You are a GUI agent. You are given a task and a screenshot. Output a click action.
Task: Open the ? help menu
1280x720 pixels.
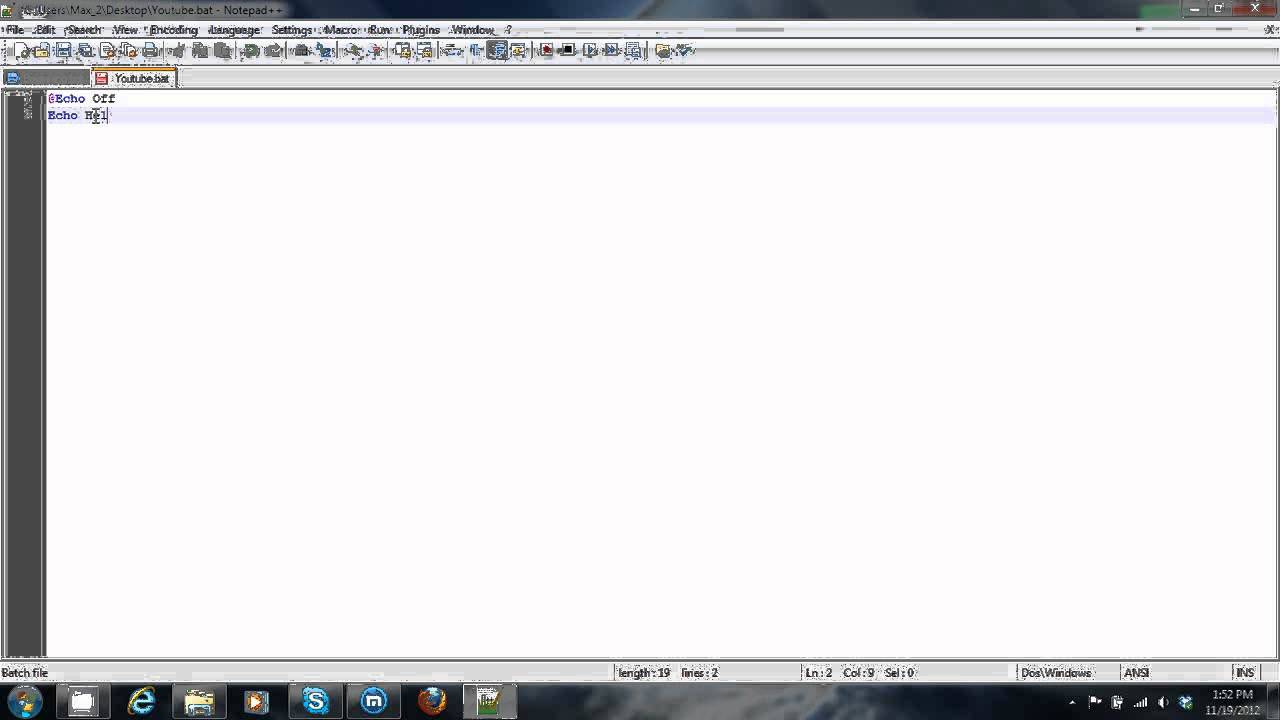click(x=508, y=30)
